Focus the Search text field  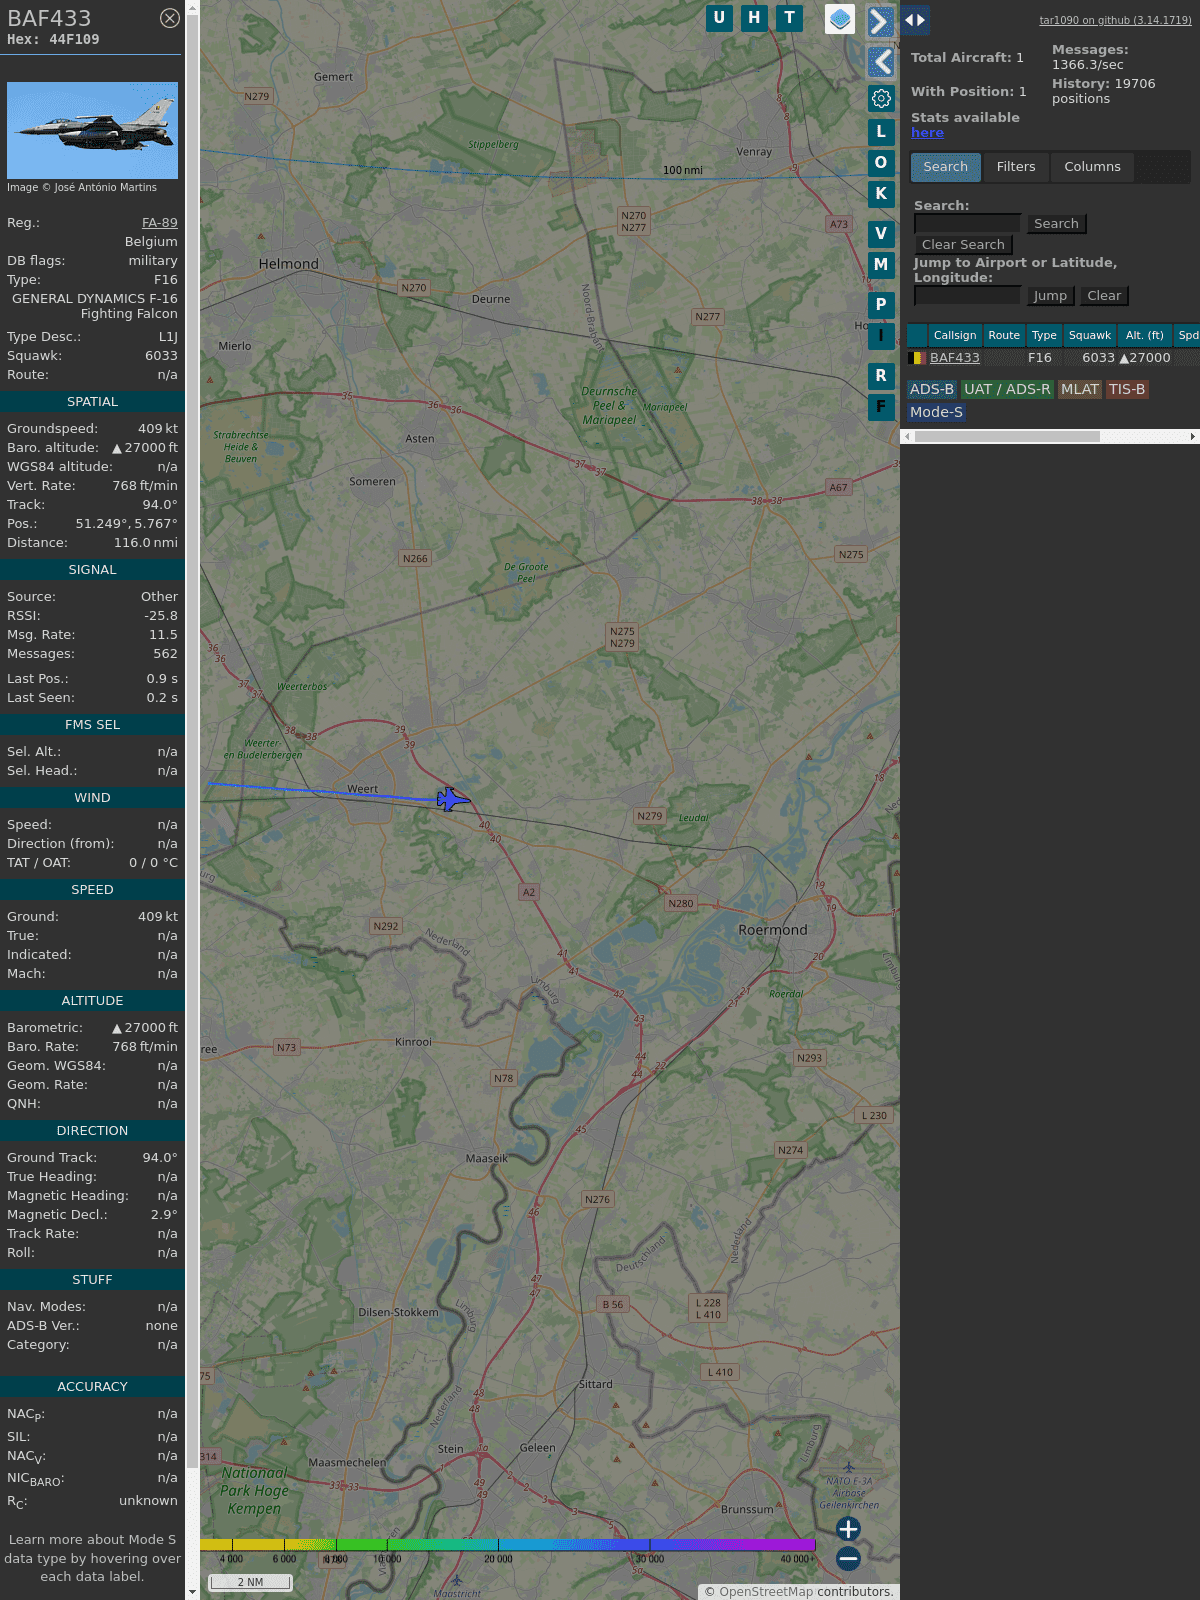click(967, 224)
